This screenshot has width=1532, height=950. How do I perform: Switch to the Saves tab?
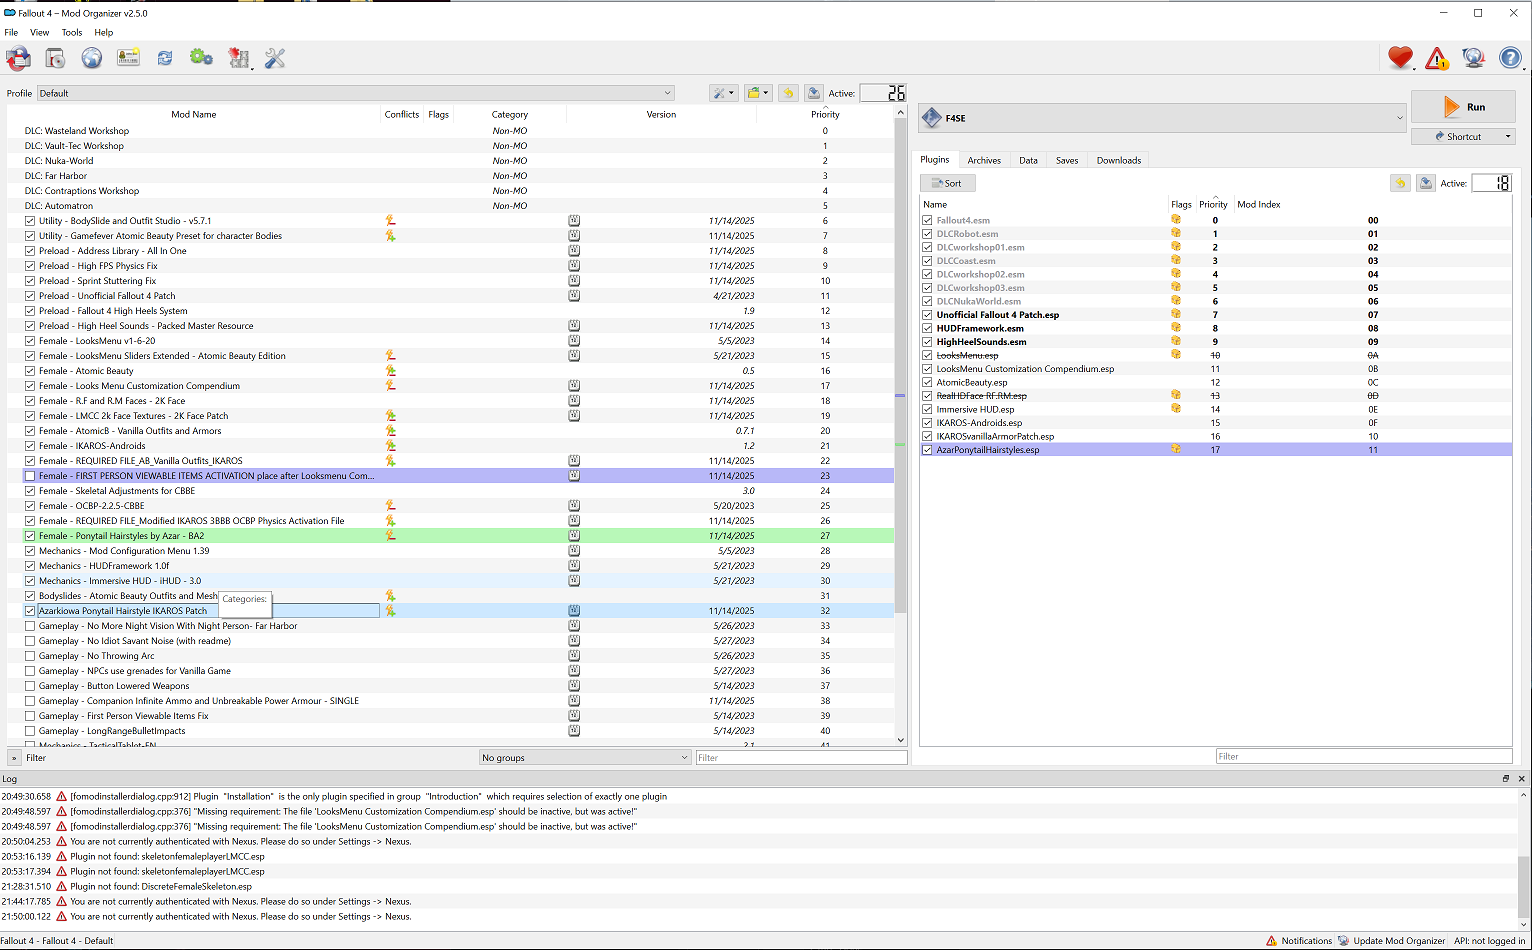(x=1067, y=160)
